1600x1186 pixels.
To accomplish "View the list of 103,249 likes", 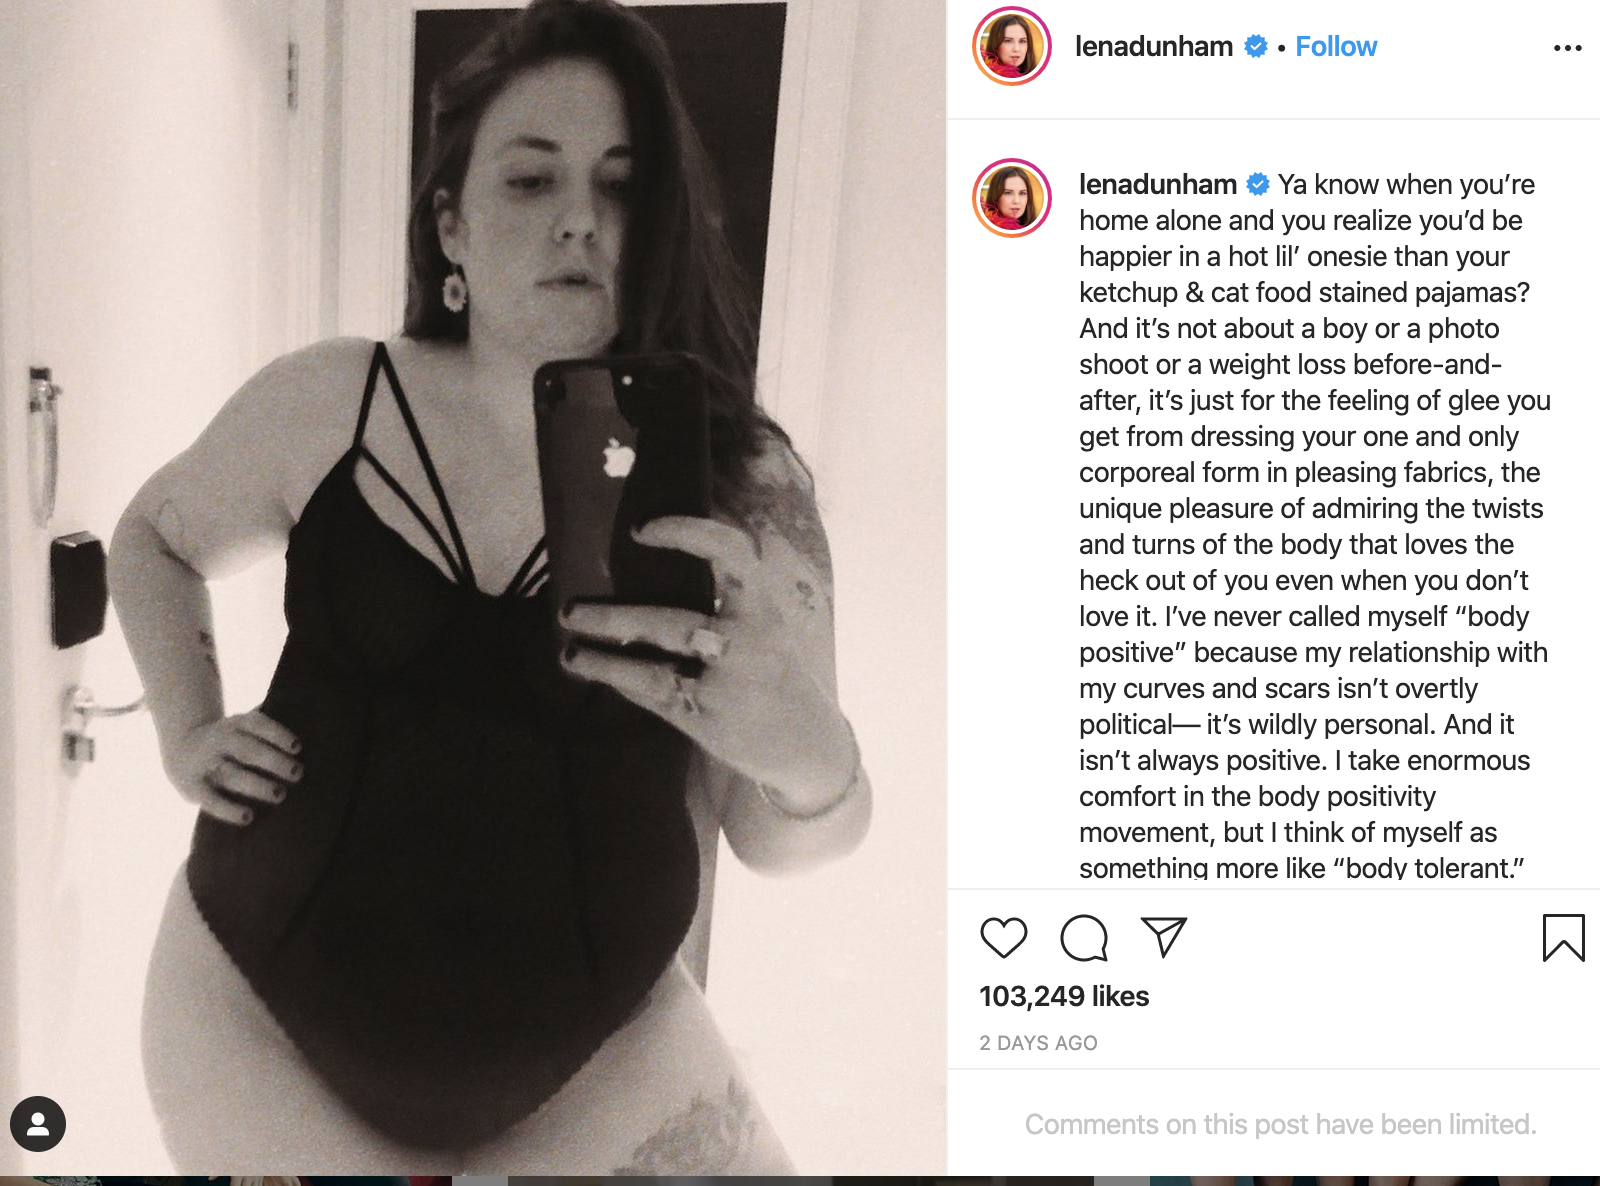I will pyautogui.click(x=1064, y=996).
